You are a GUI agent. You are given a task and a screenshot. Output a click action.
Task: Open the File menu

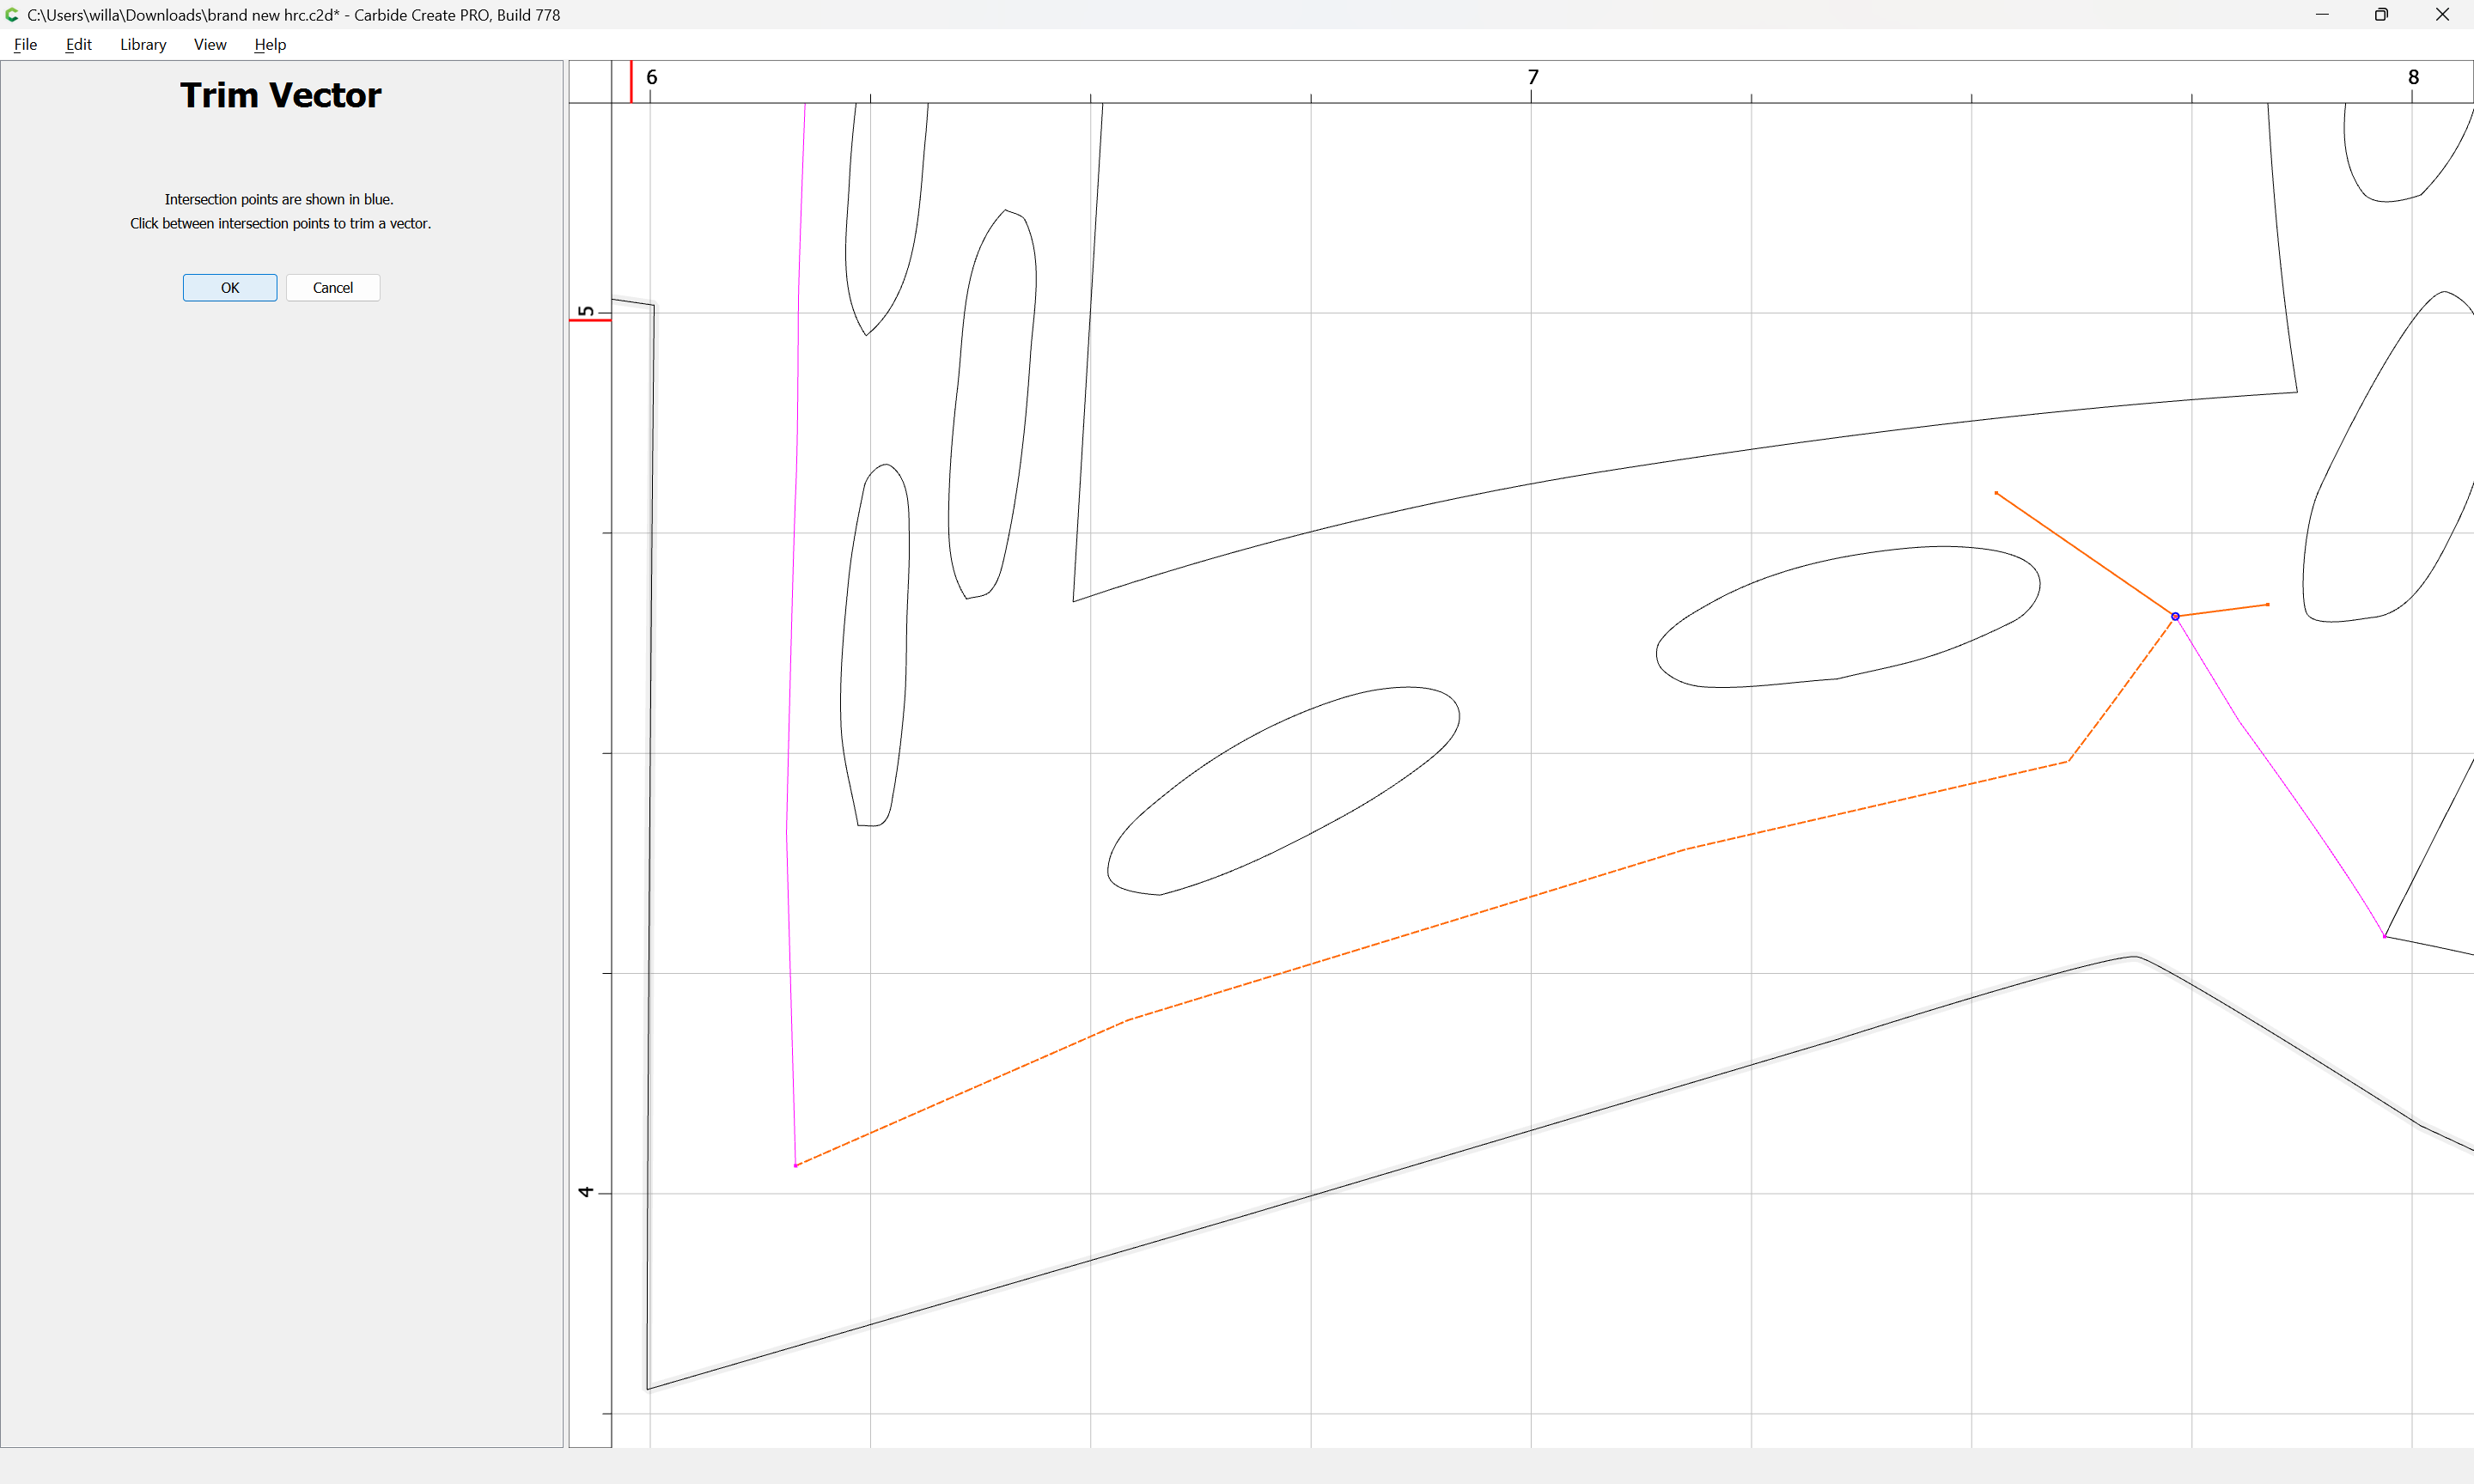[x=25, y=44]
